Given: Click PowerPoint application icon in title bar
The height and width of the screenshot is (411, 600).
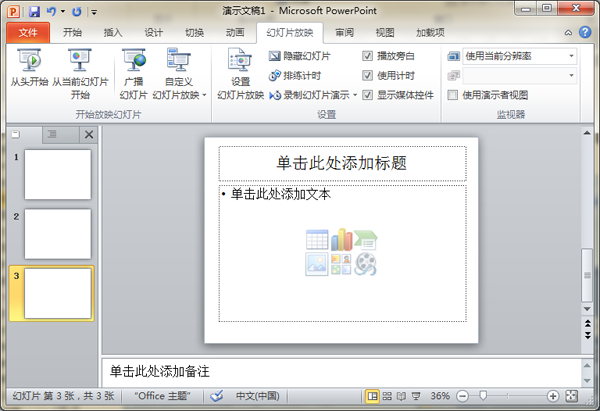Looking at the screenshot, I should (x=14, y=11).
